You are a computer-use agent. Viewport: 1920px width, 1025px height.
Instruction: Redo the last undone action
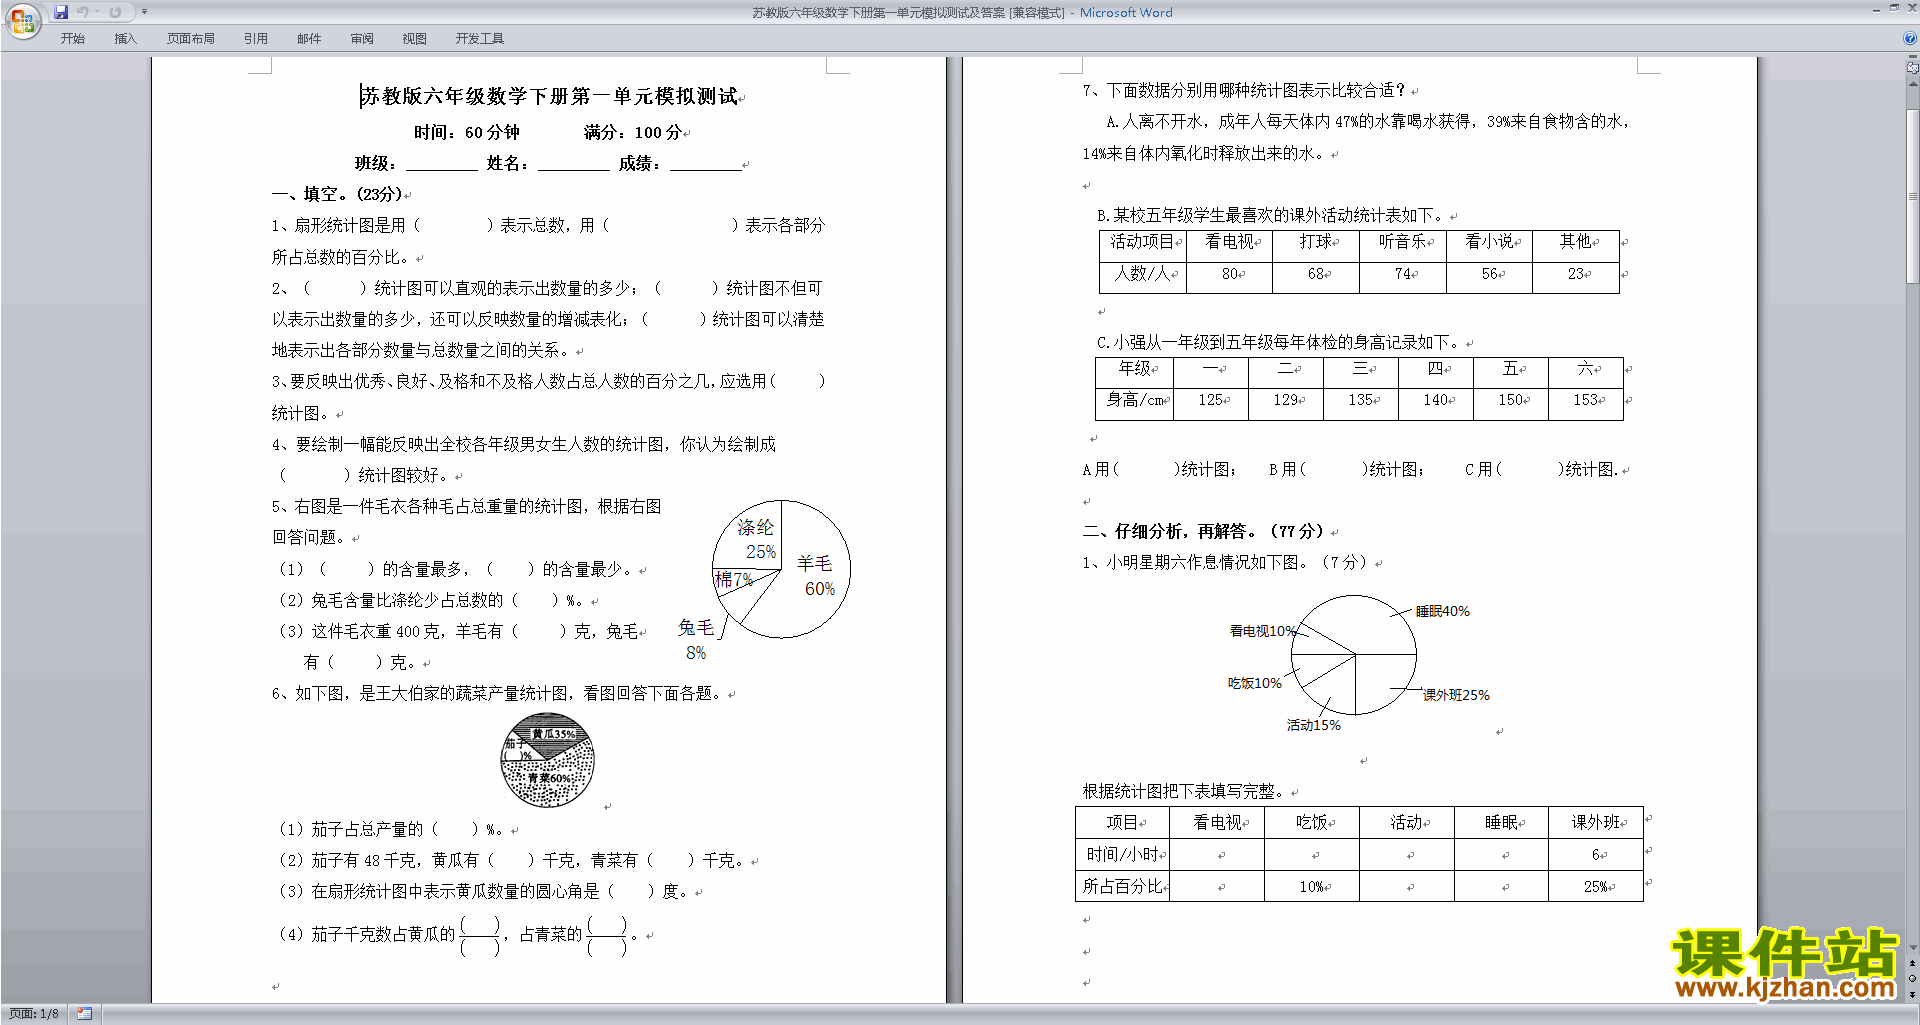115,12
